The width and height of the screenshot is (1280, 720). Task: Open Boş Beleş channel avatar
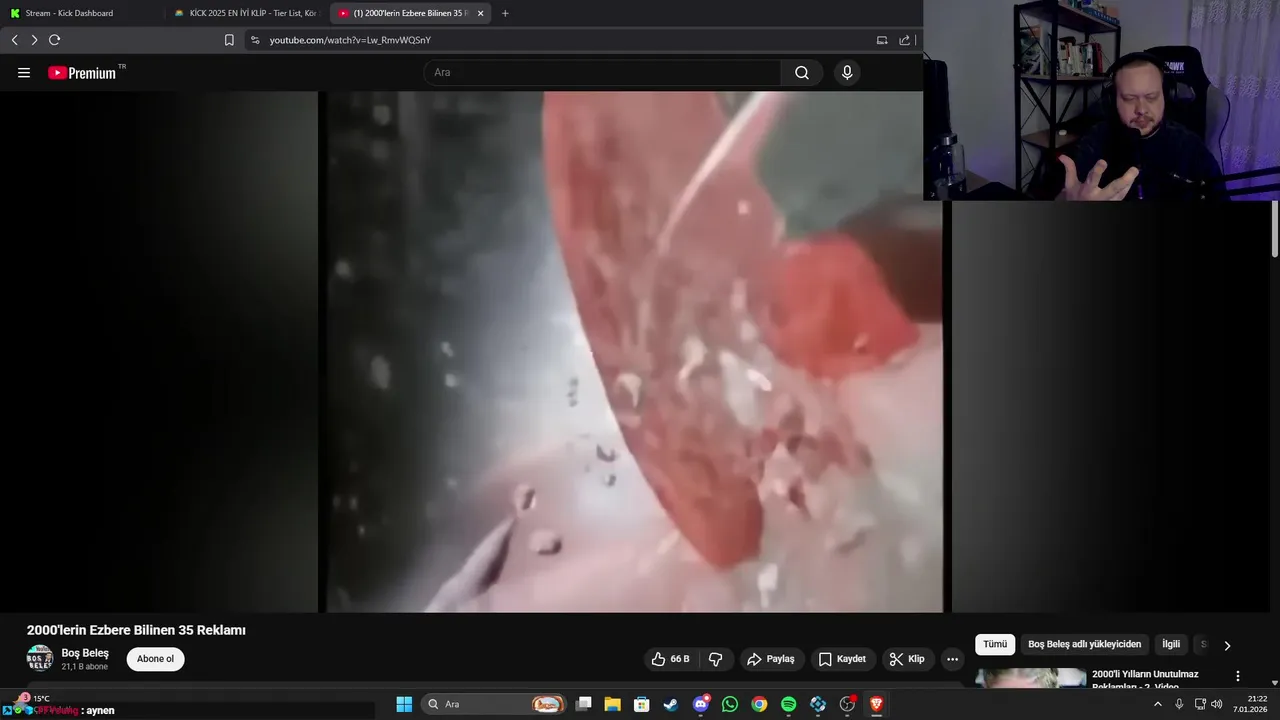pos(40,658)
